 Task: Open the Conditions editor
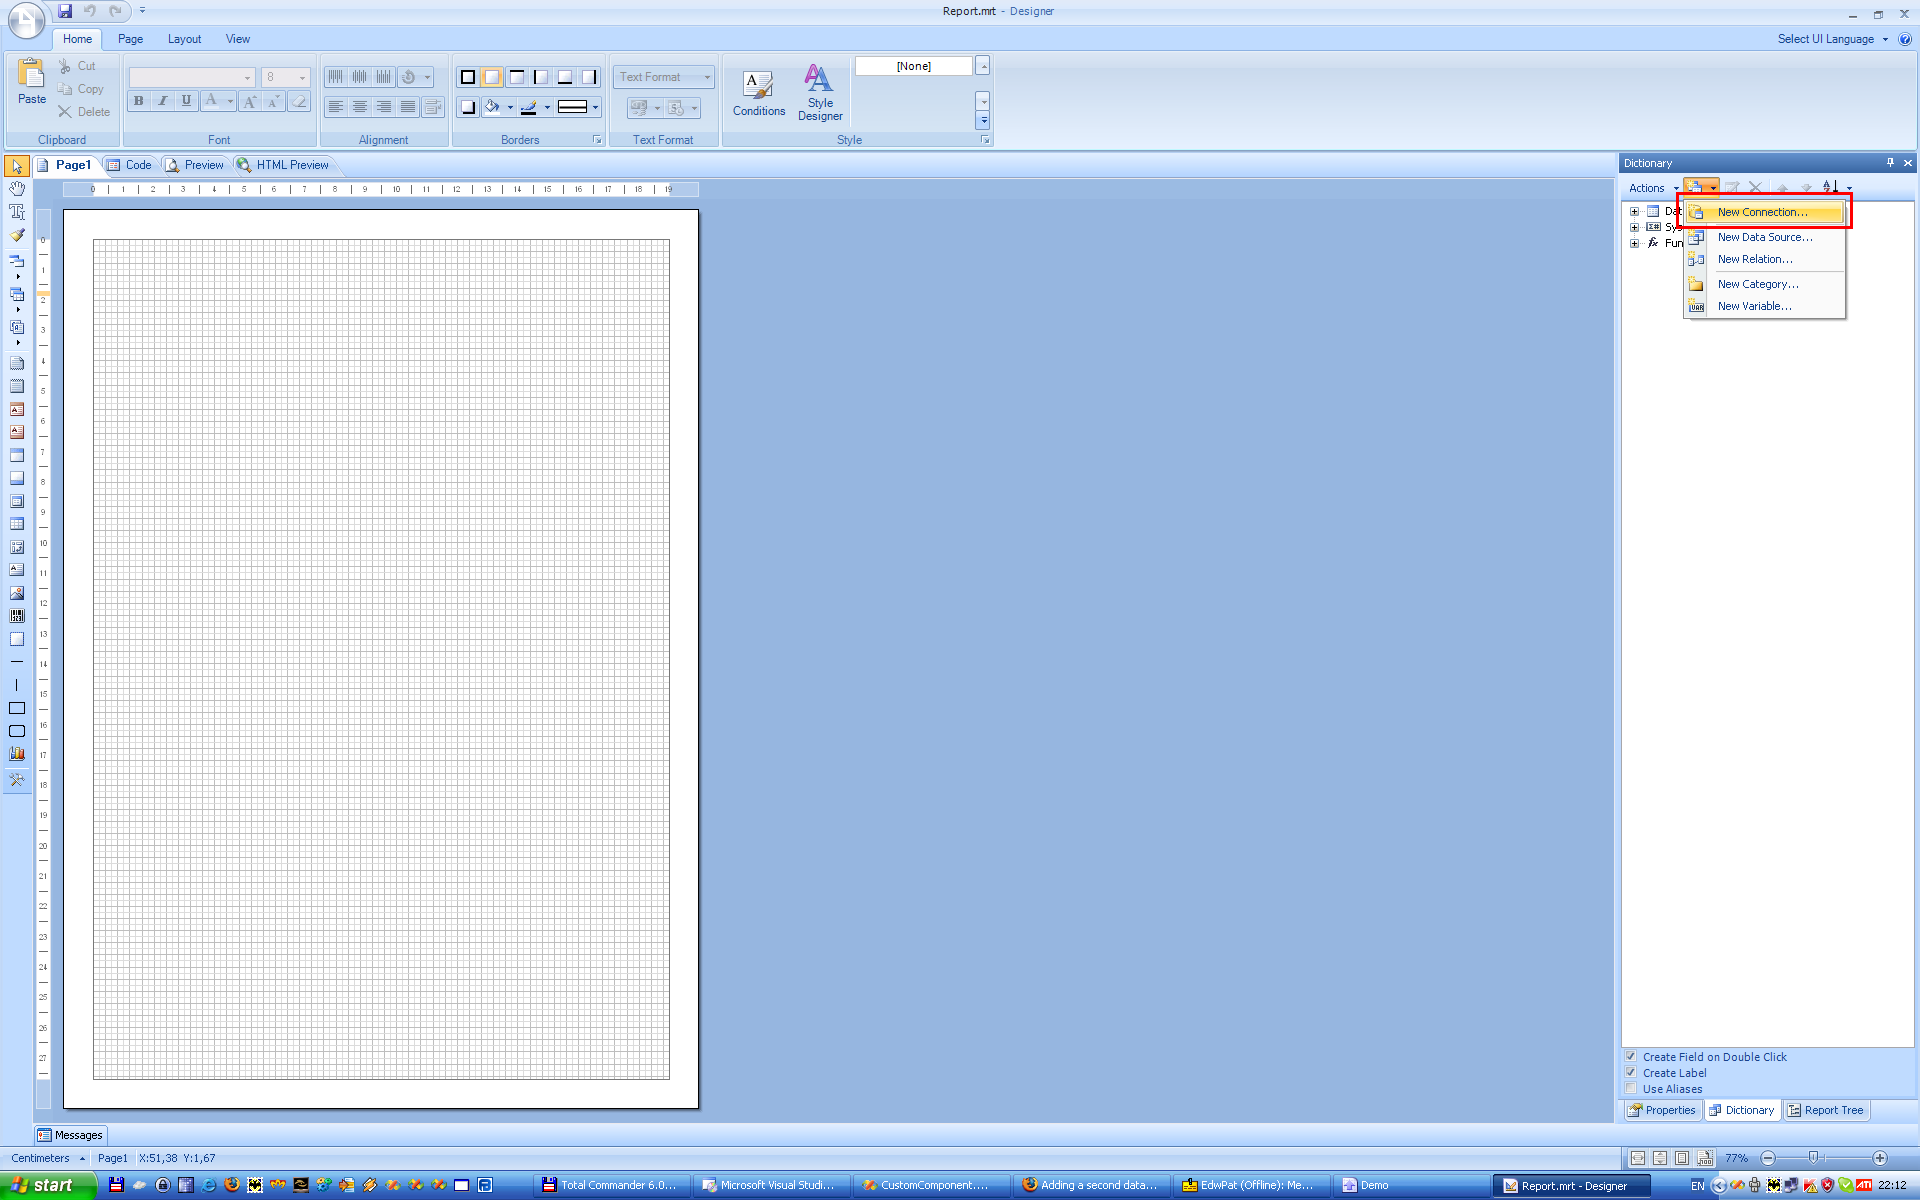tap(759, 93)
